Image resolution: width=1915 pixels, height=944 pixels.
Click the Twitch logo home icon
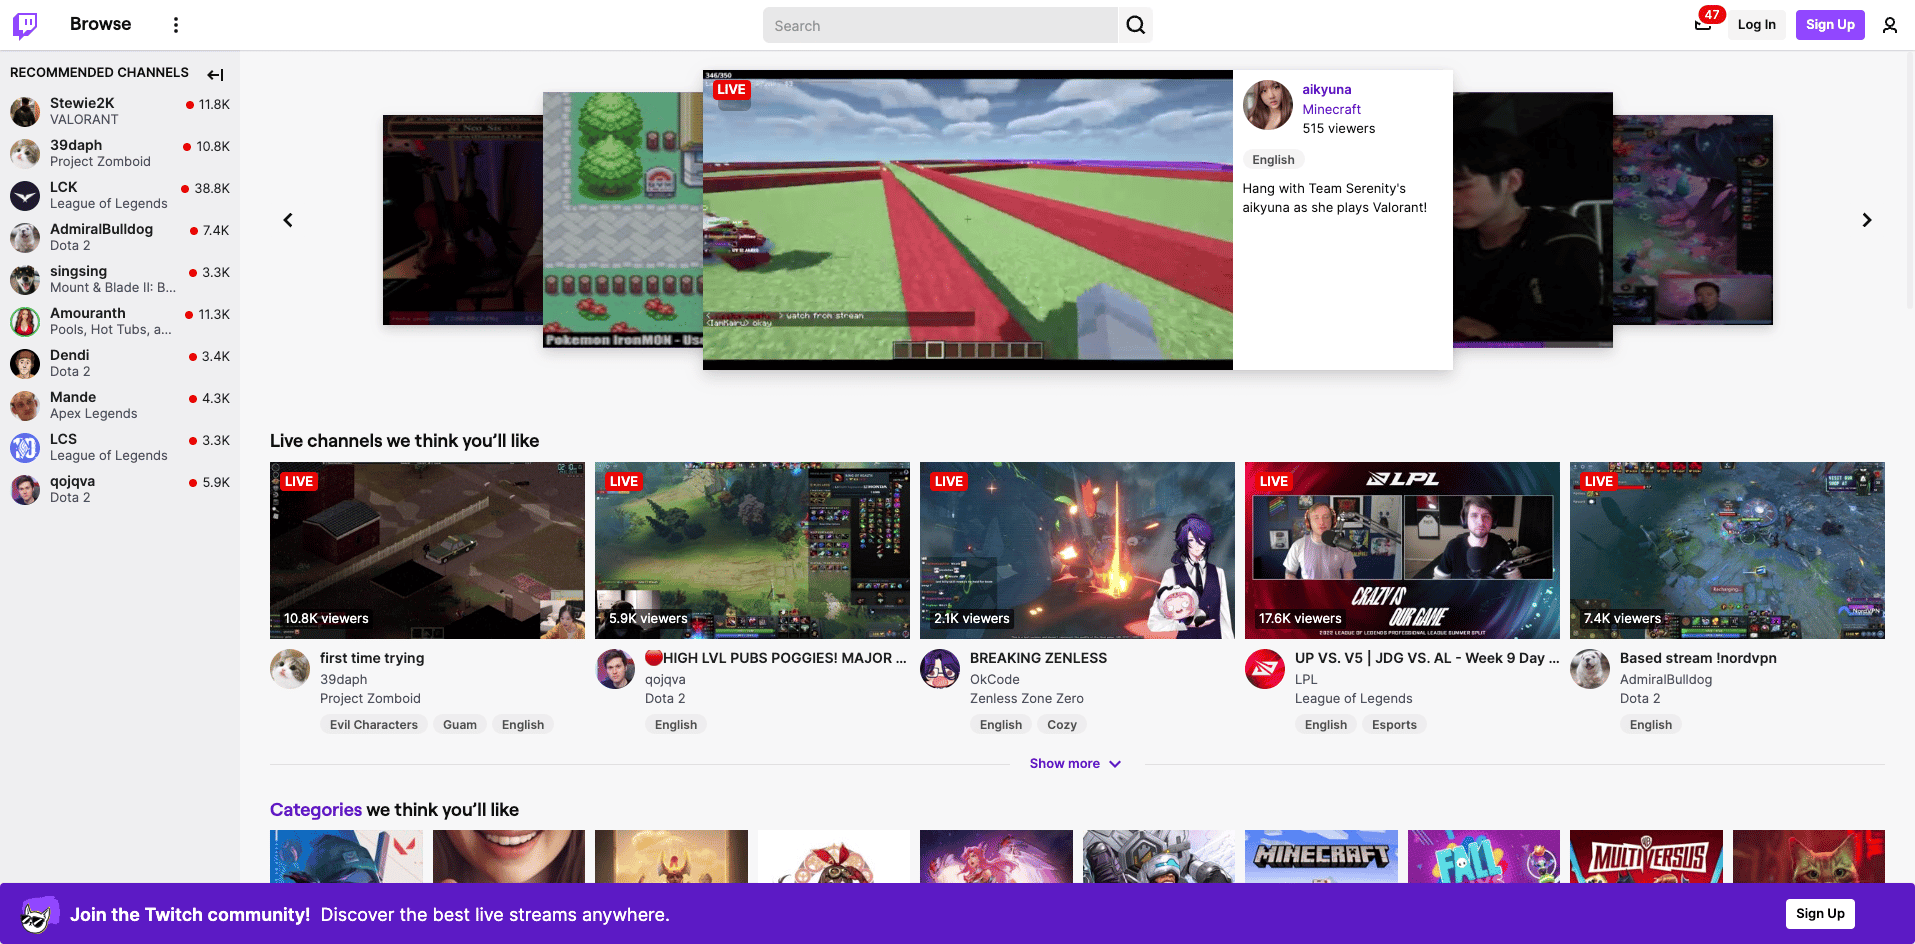[25, 25]
